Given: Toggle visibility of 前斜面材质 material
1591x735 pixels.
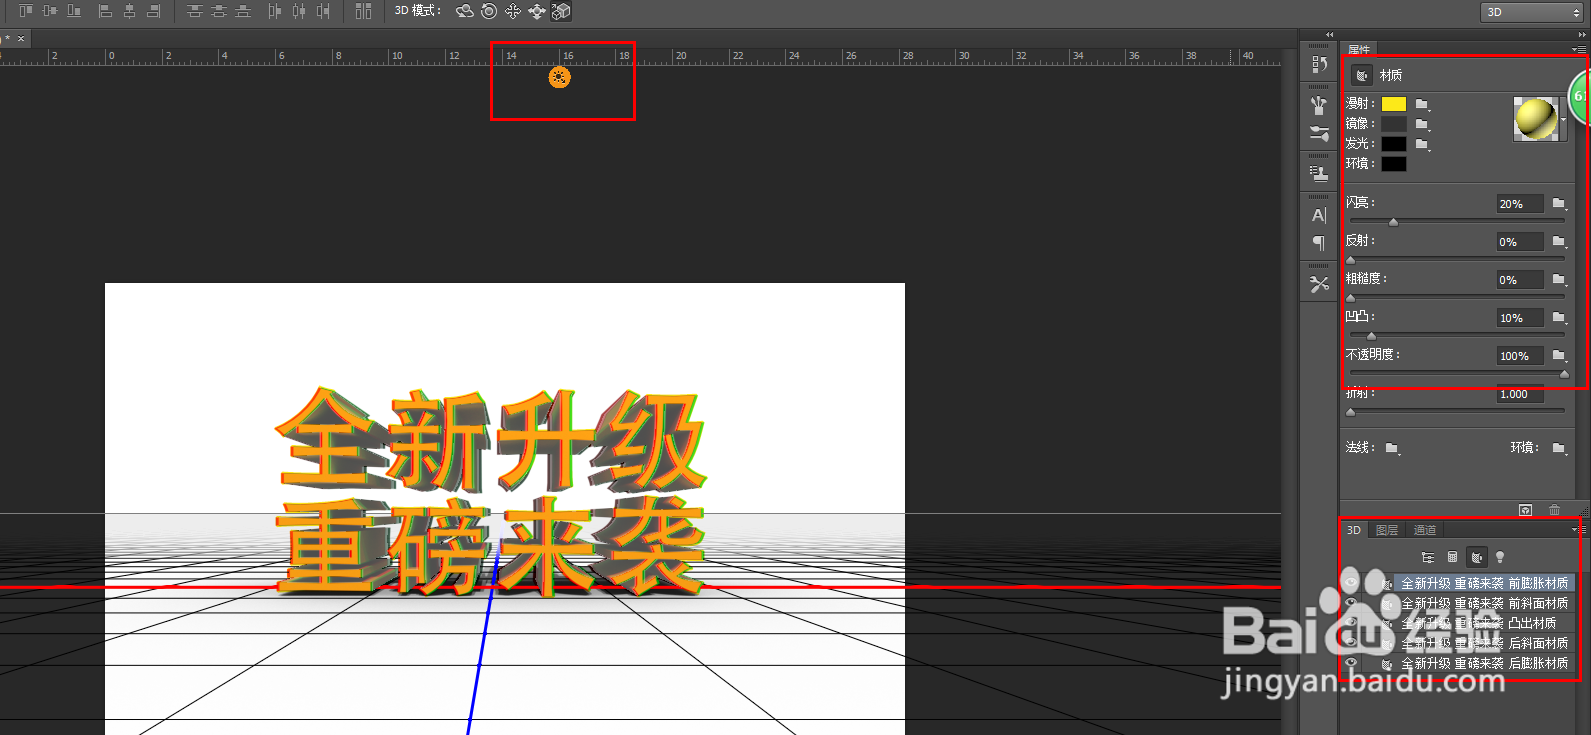Looking at the screenshot, I should coord(1351,603).
